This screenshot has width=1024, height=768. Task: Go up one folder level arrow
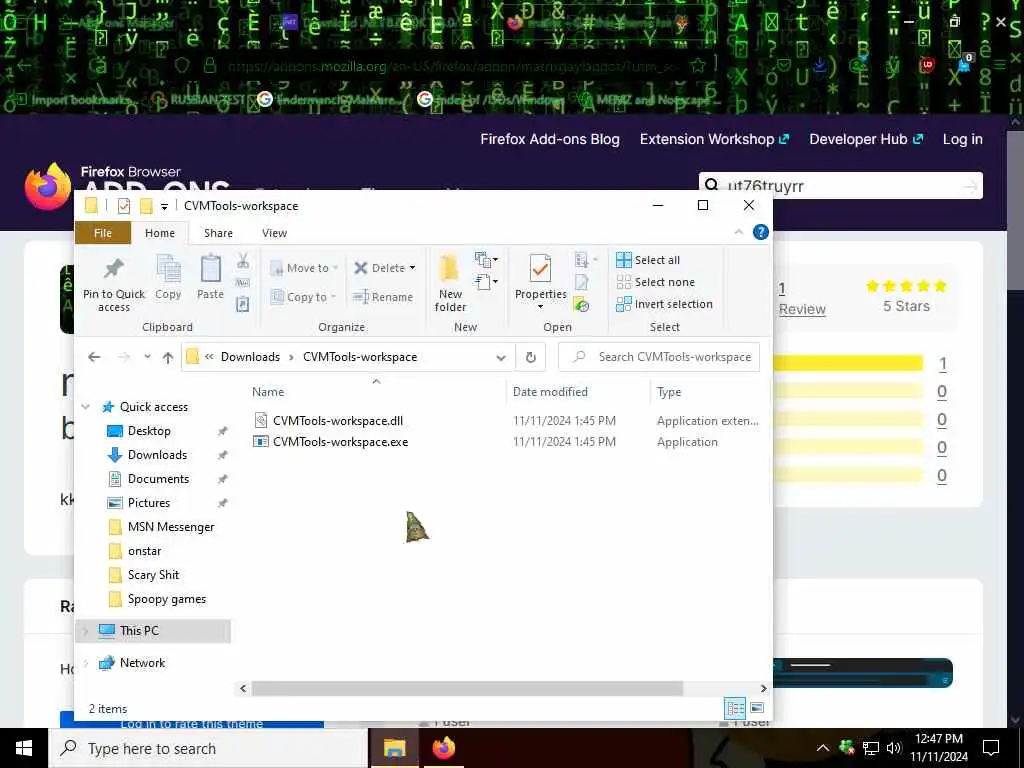[x=168, y=357]
